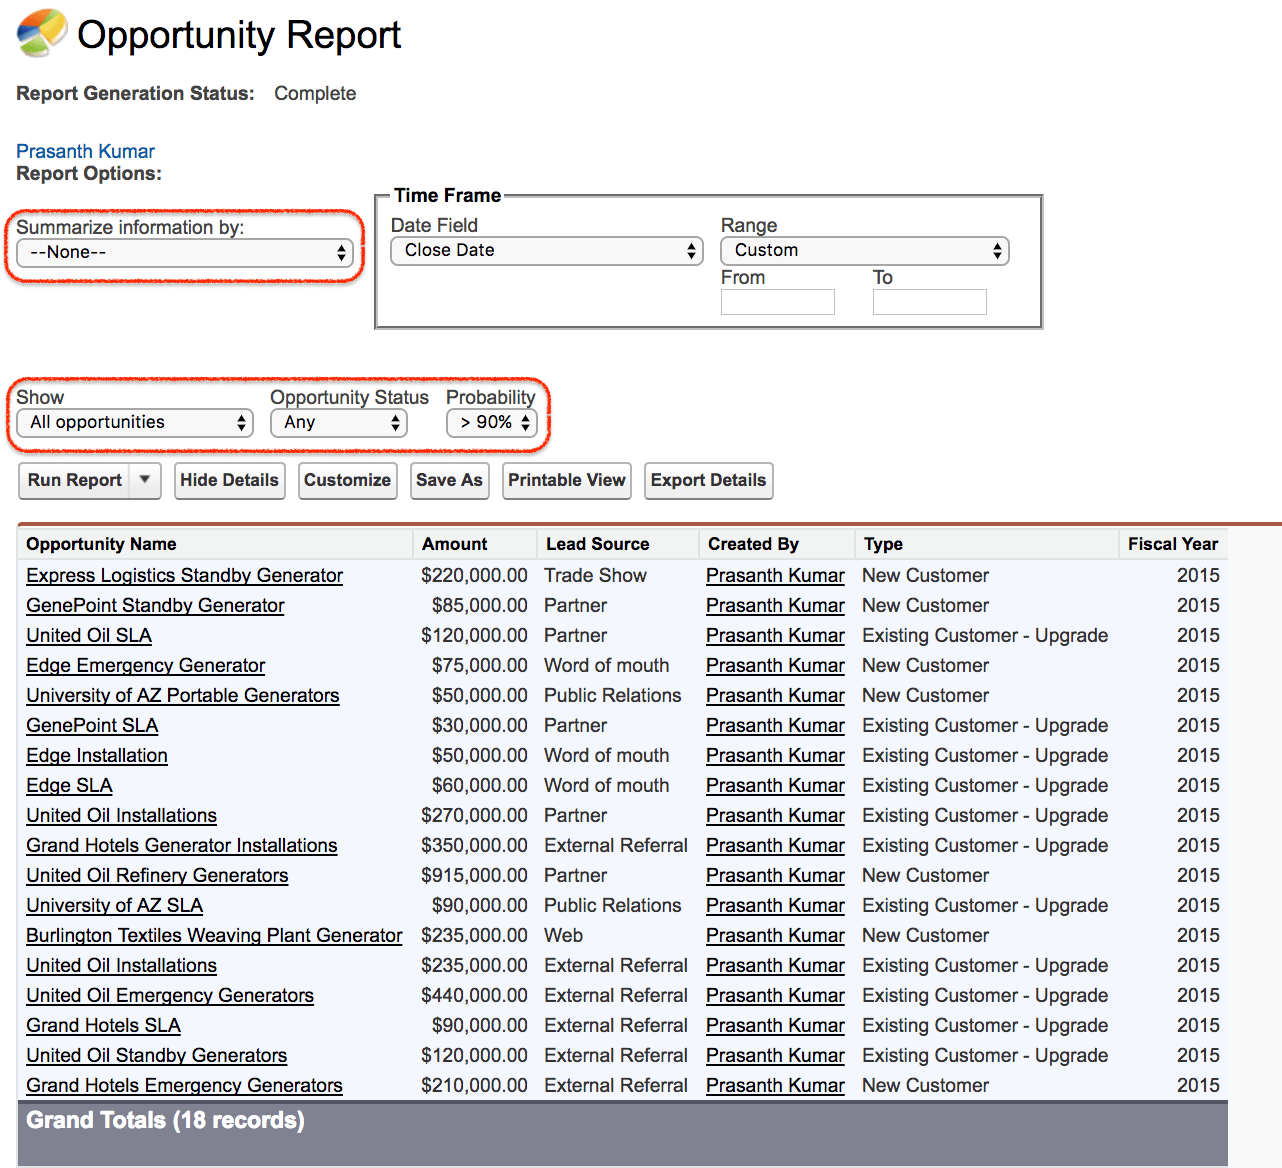Open United Oil Installations $270,000.00 opportunity

point(121,815)
